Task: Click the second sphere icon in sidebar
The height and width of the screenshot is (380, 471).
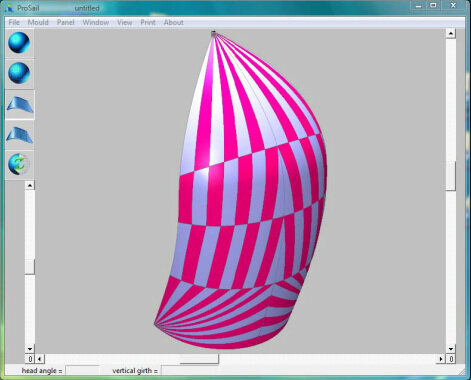Action: pos(19,73)
